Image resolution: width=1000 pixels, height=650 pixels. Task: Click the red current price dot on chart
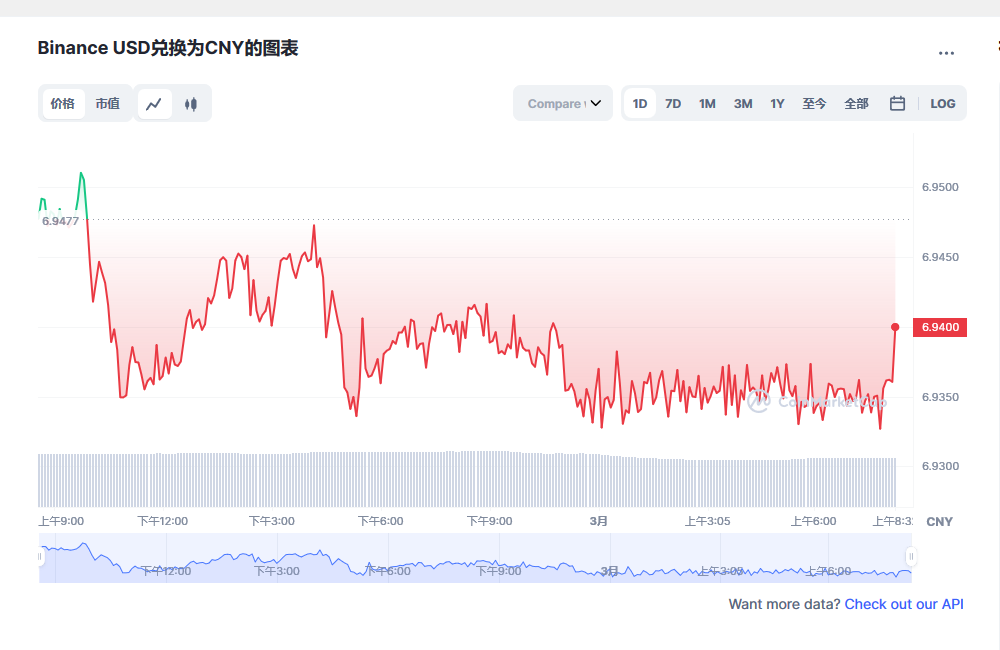click(x=895, y=327)
